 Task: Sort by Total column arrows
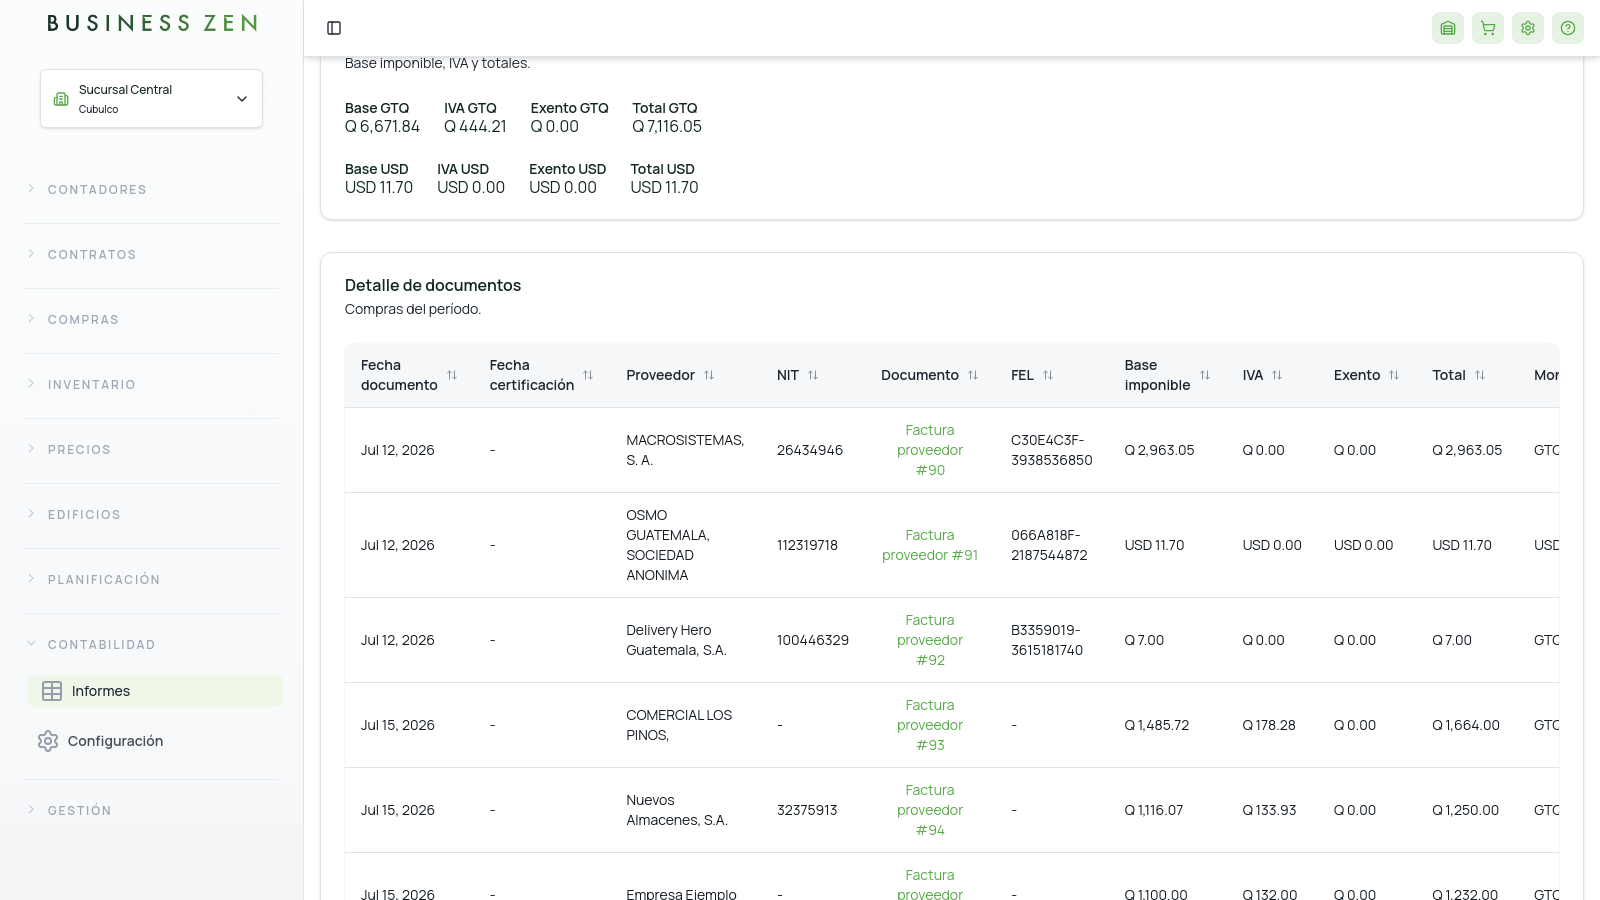(1480, 375)
